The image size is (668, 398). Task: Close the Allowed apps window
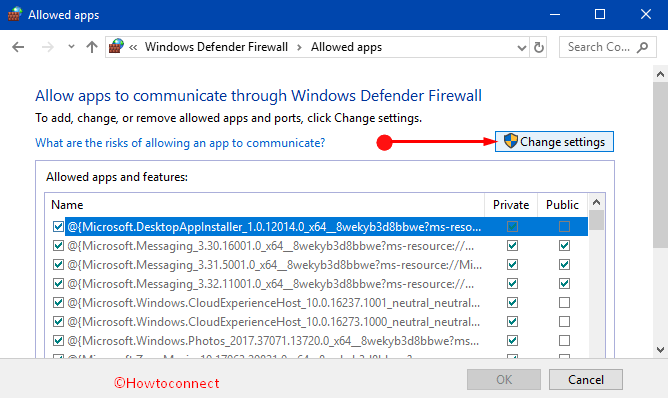(x=645, y=14)
